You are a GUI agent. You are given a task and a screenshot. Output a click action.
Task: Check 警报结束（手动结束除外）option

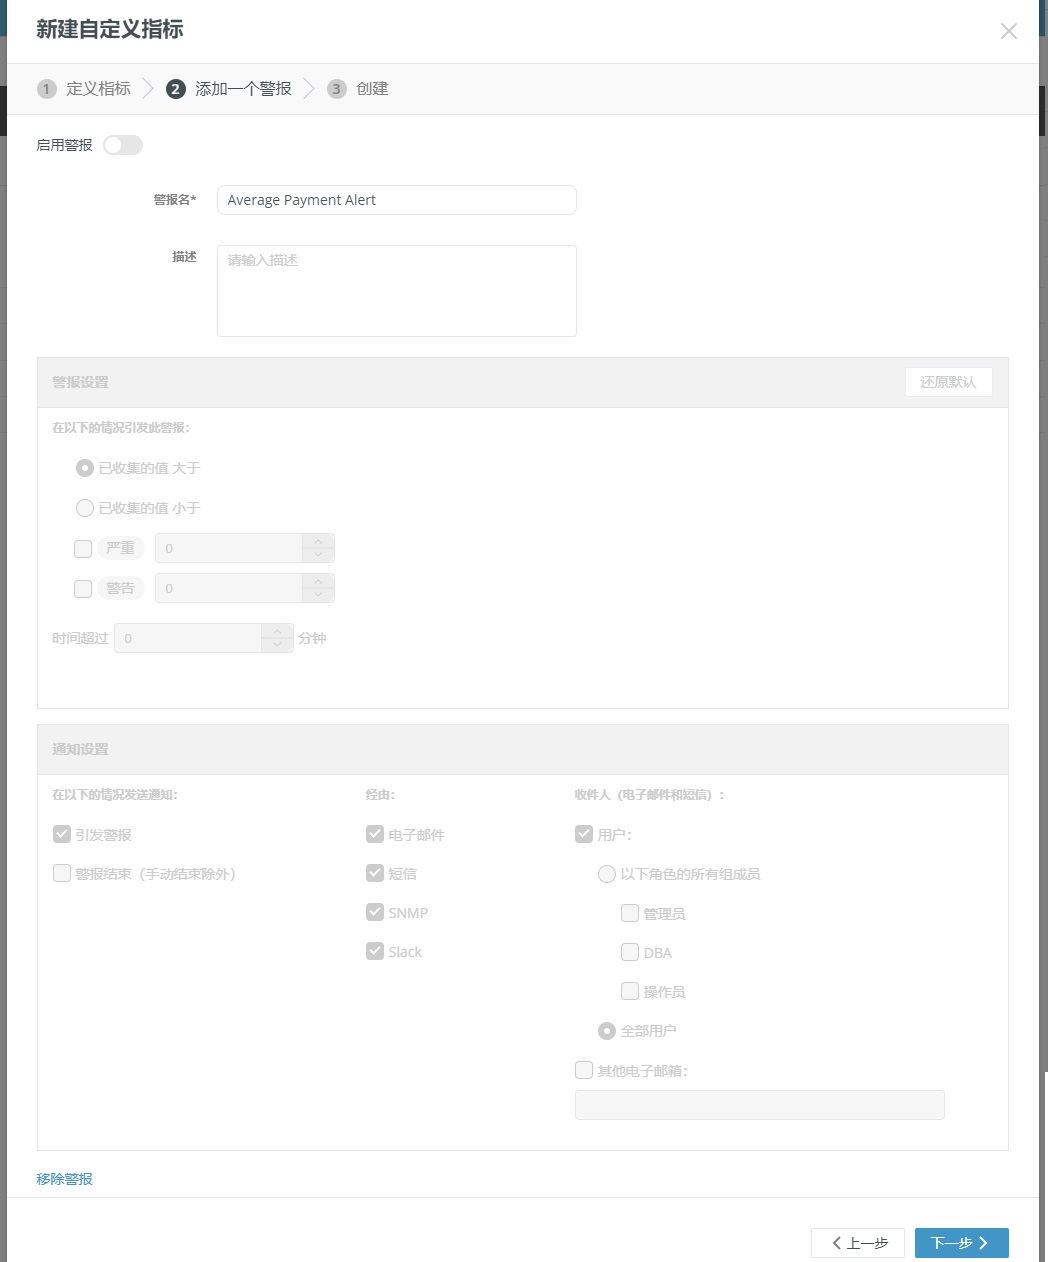[x=62, y=873]
